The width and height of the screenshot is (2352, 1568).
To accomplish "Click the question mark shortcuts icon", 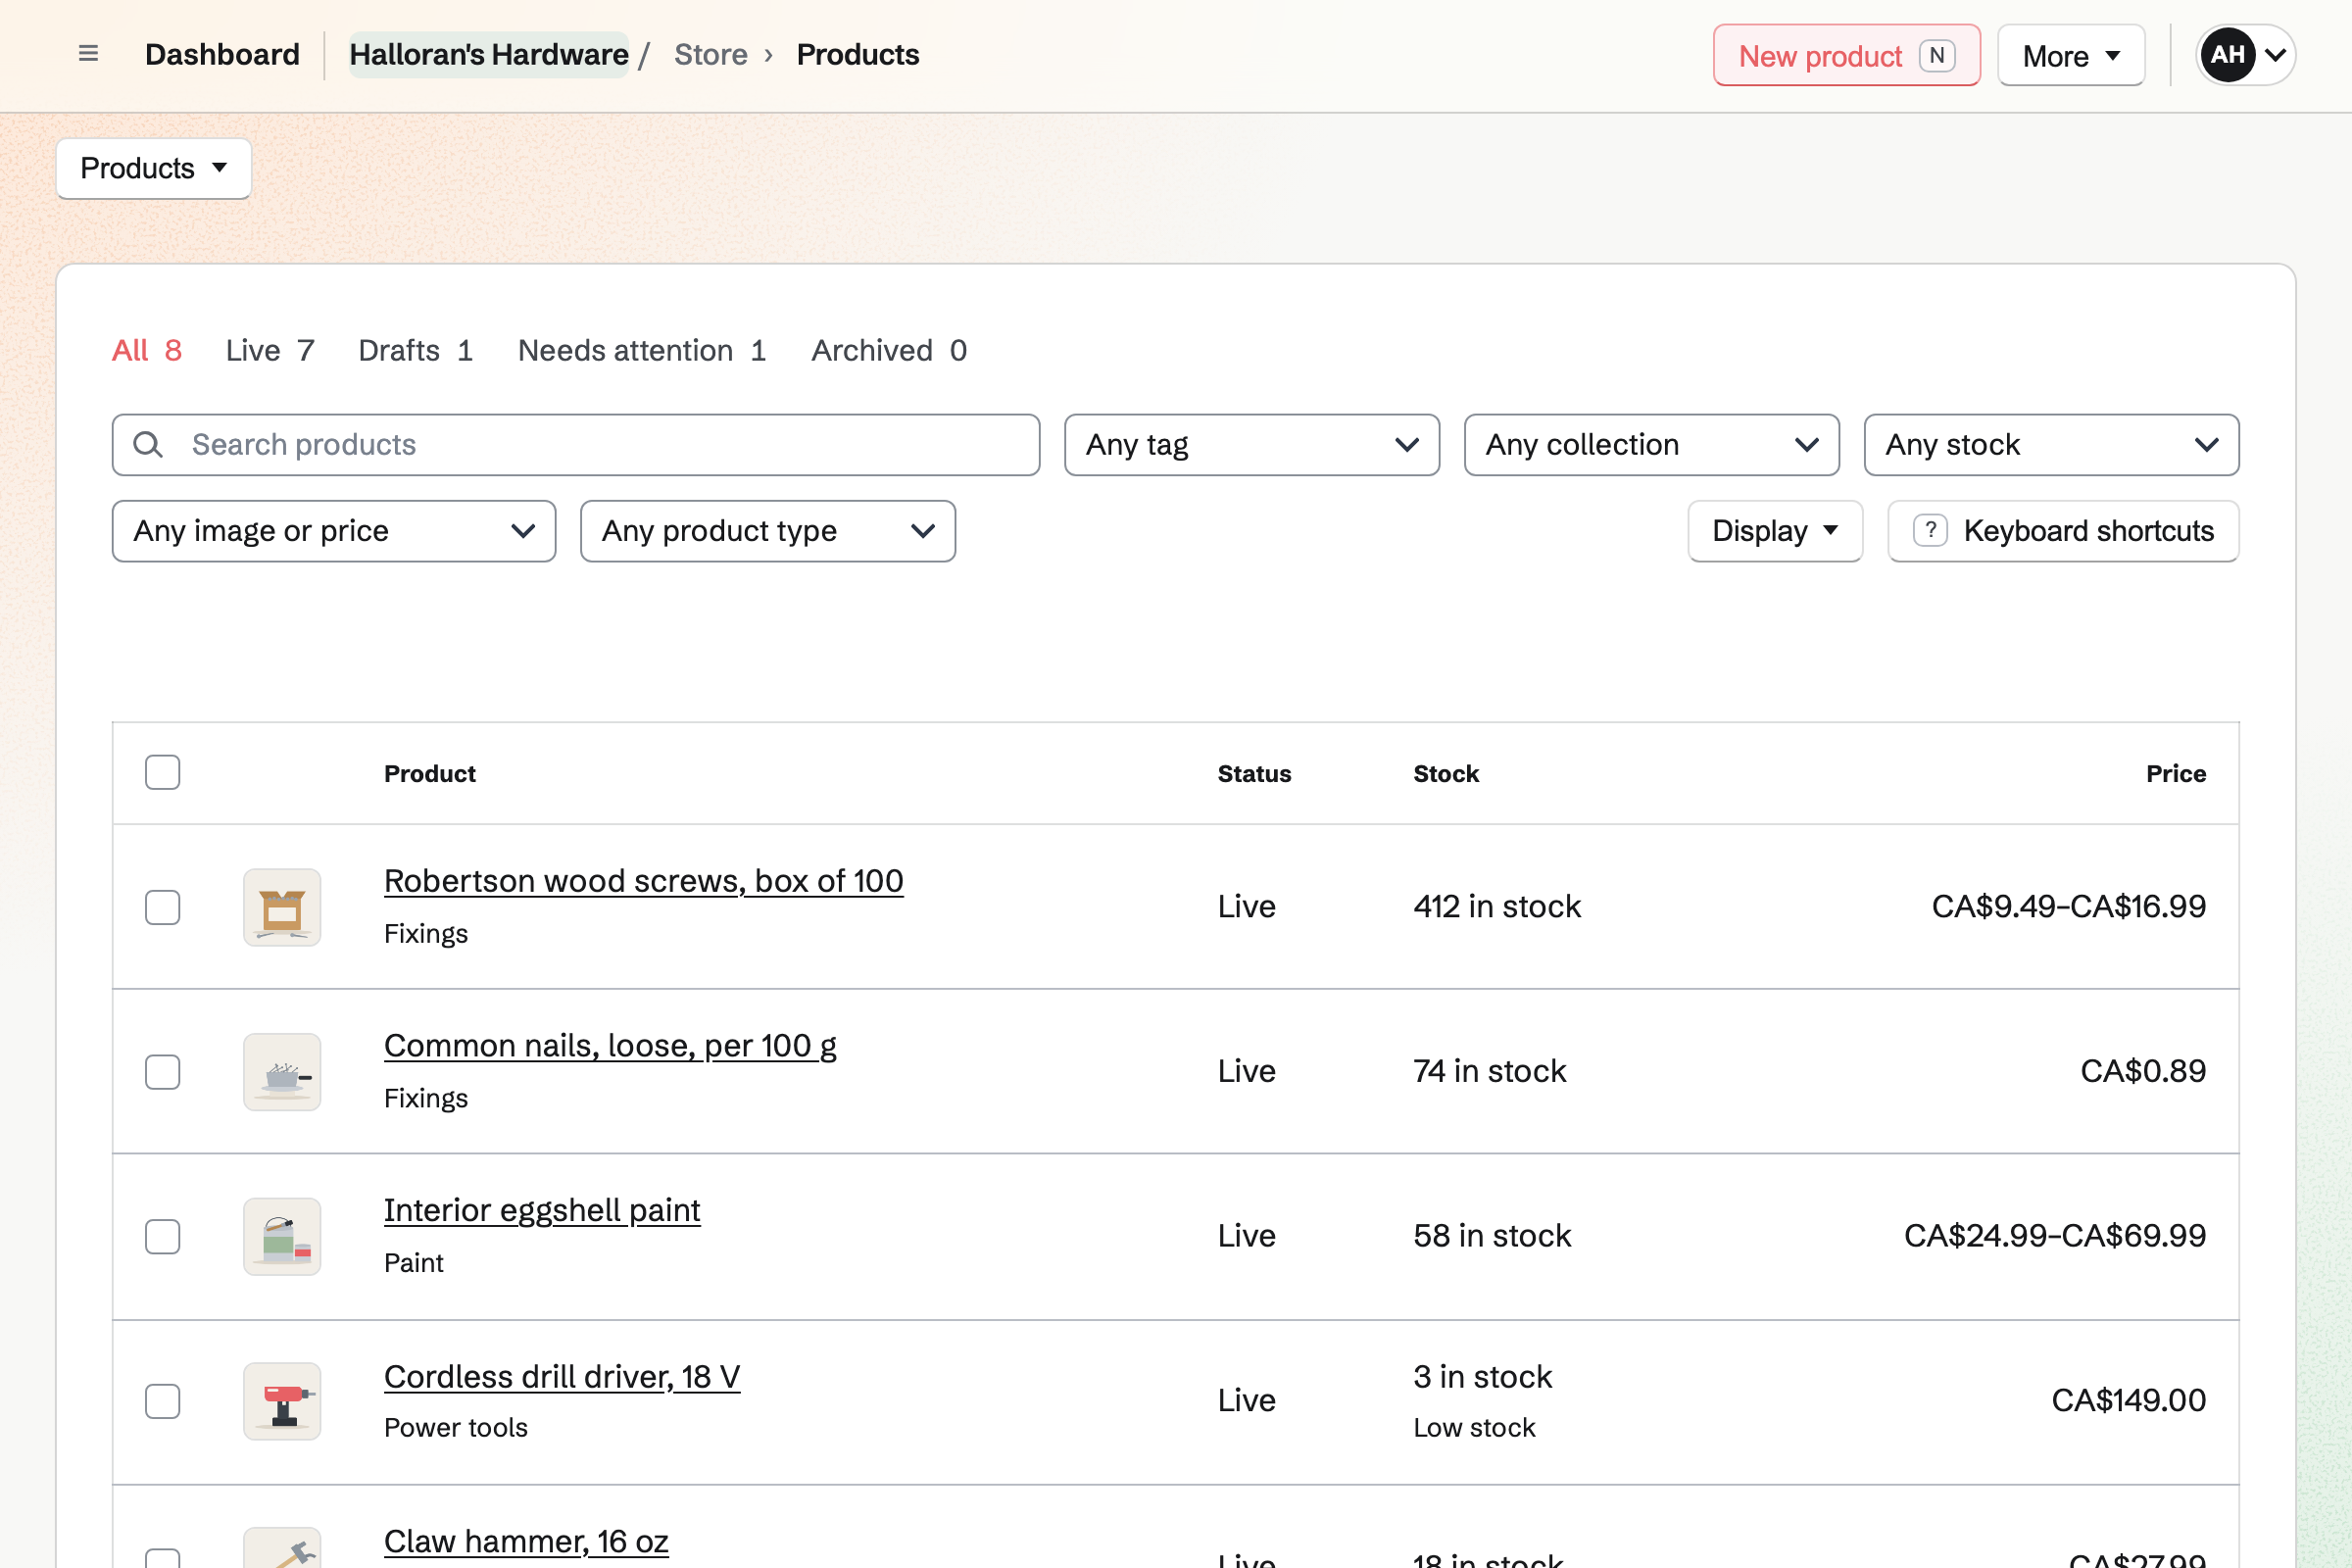I will click(1930, 531).
